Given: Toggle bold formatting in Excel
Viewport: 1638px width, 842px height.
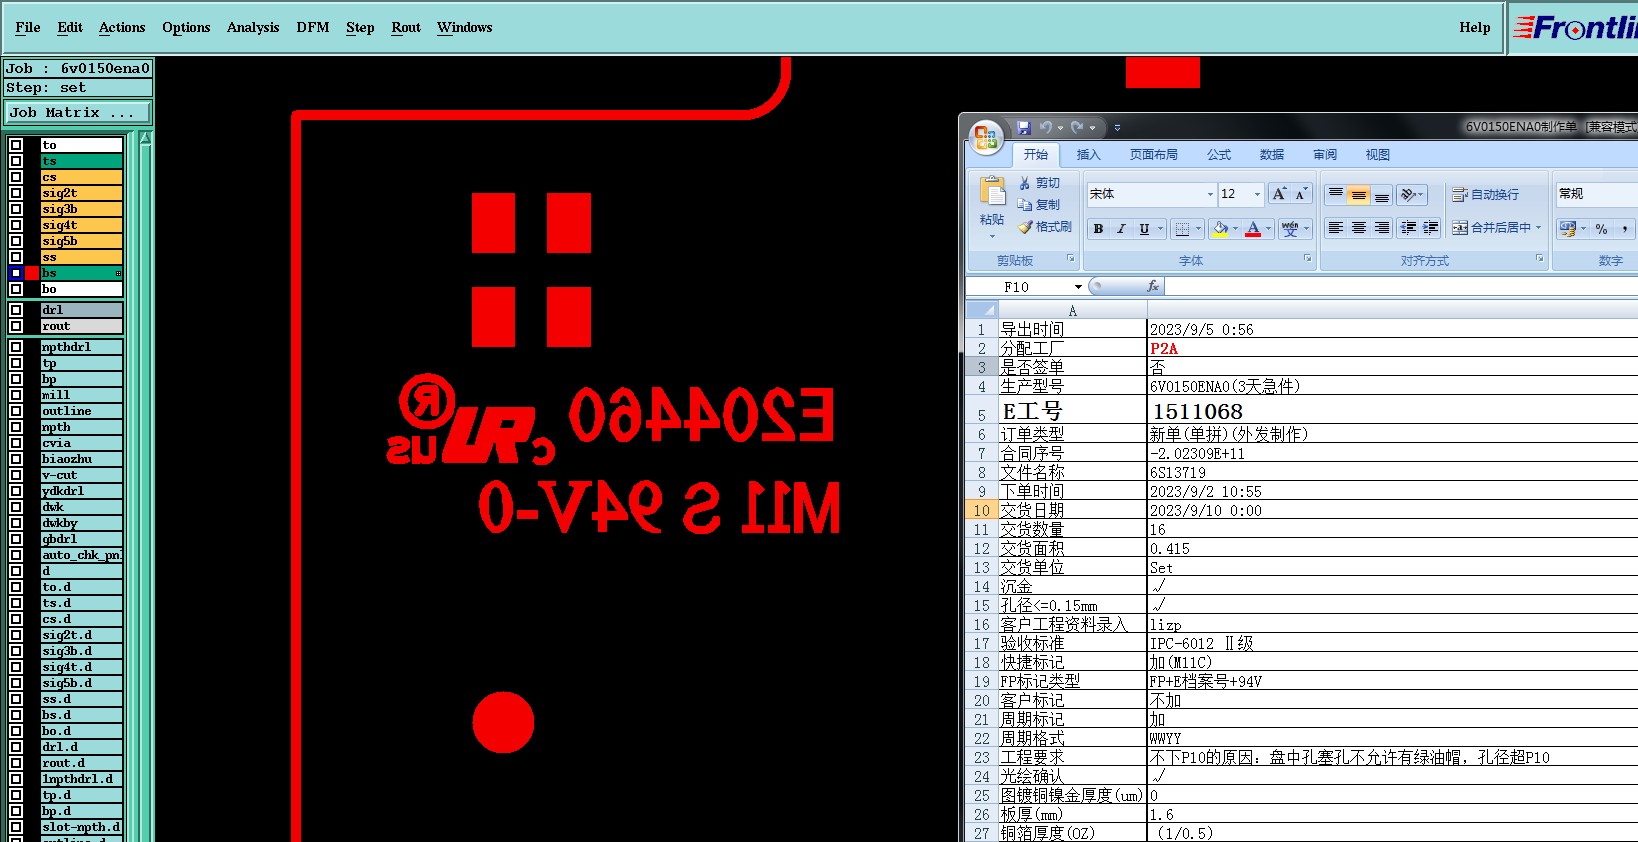Looking at the screenshot, I should point(1098,229).
